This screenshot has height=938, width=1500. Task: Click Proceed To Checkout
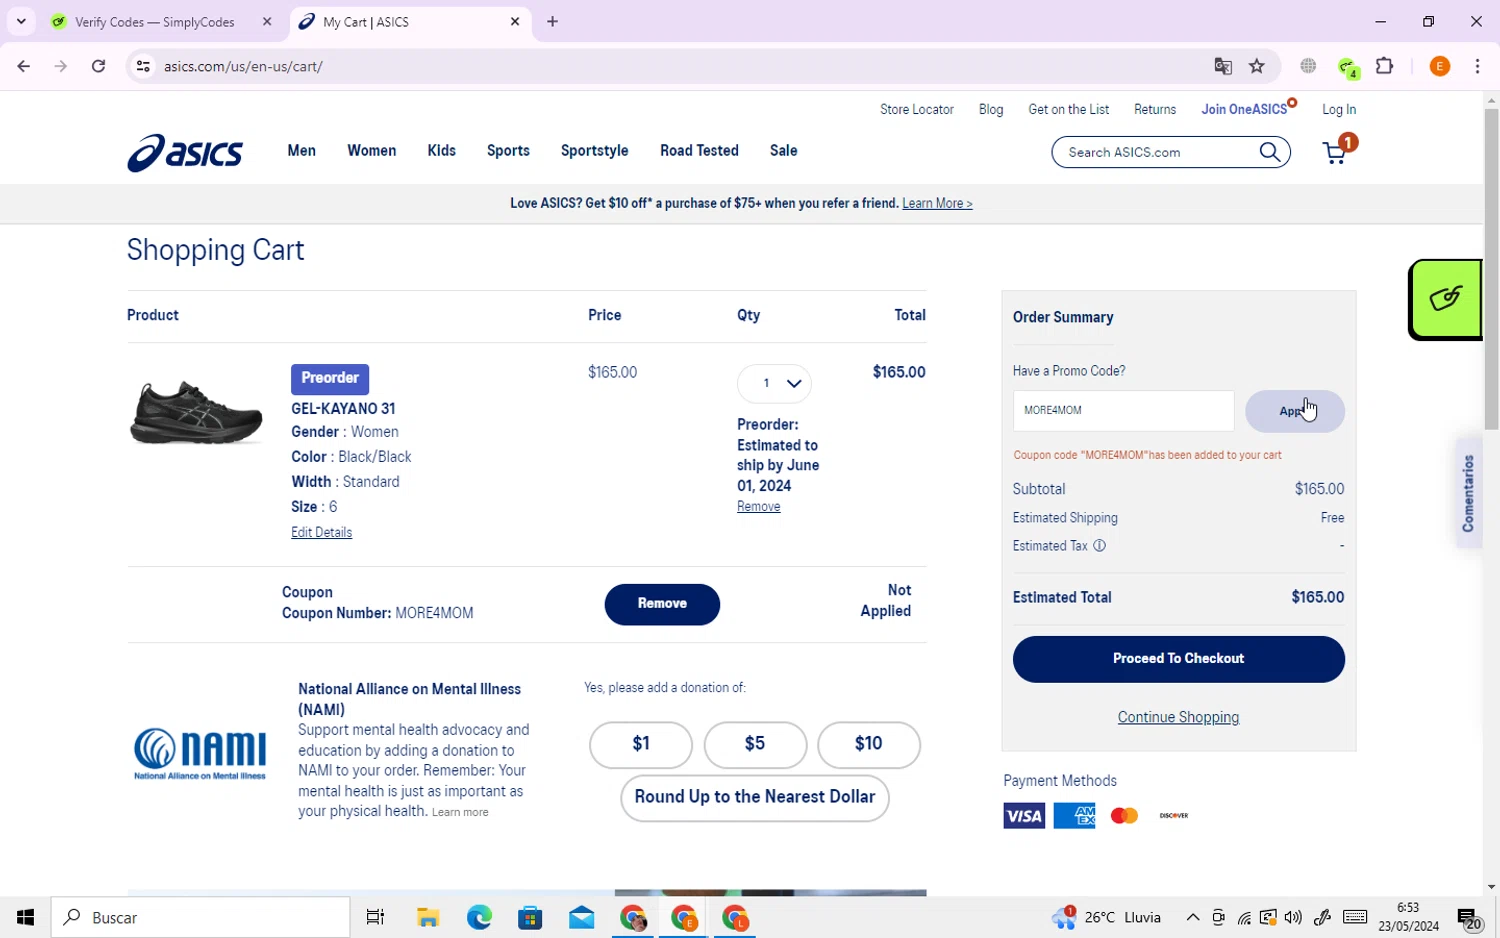(x=1179, y=659)
